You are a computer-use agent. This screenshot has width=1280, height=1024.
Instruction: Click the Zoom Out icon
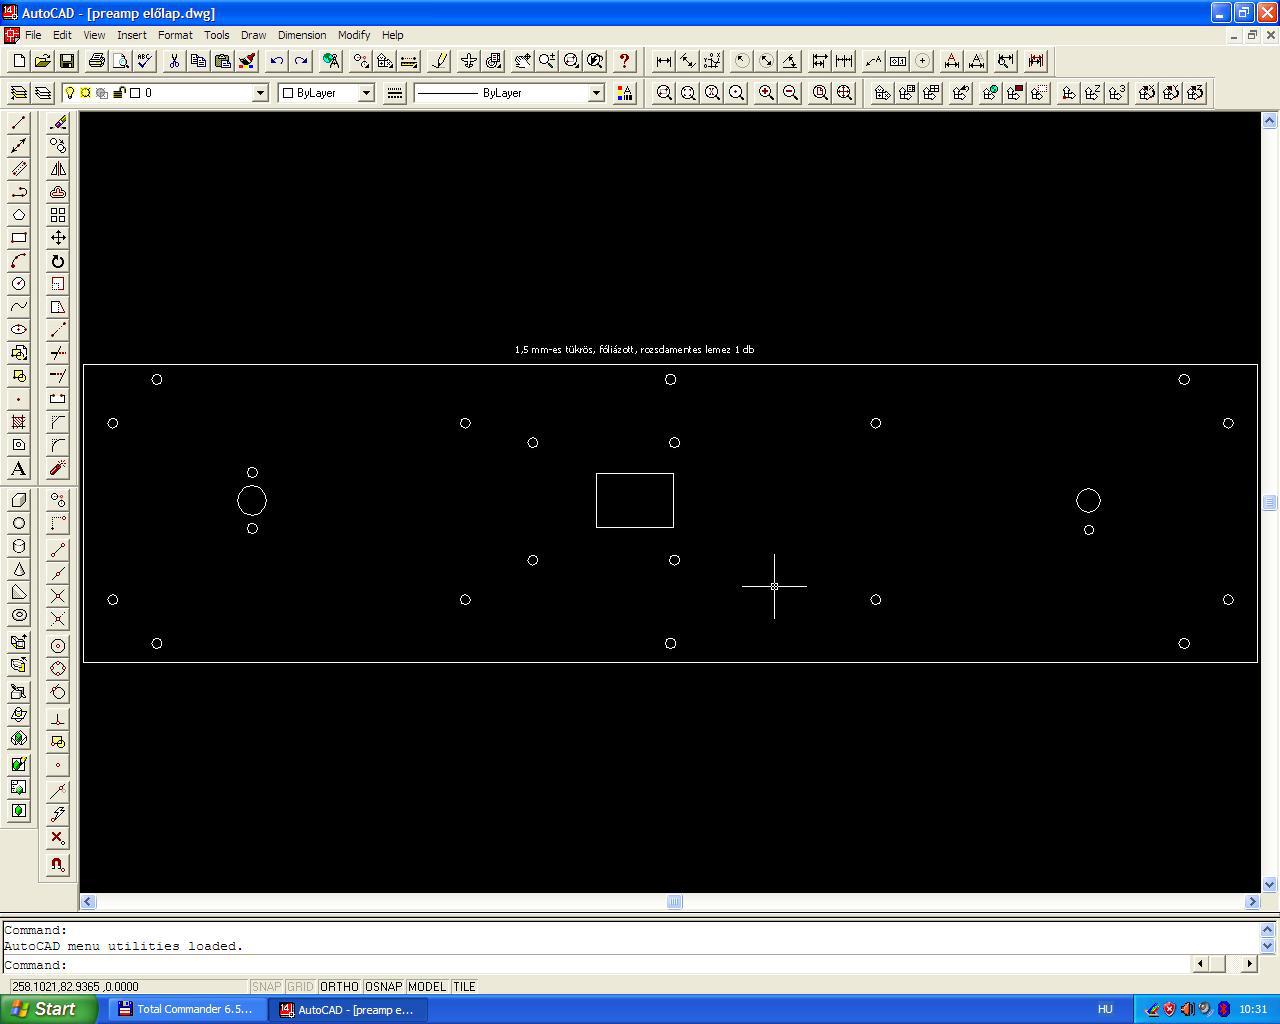[x=790, y=93]
